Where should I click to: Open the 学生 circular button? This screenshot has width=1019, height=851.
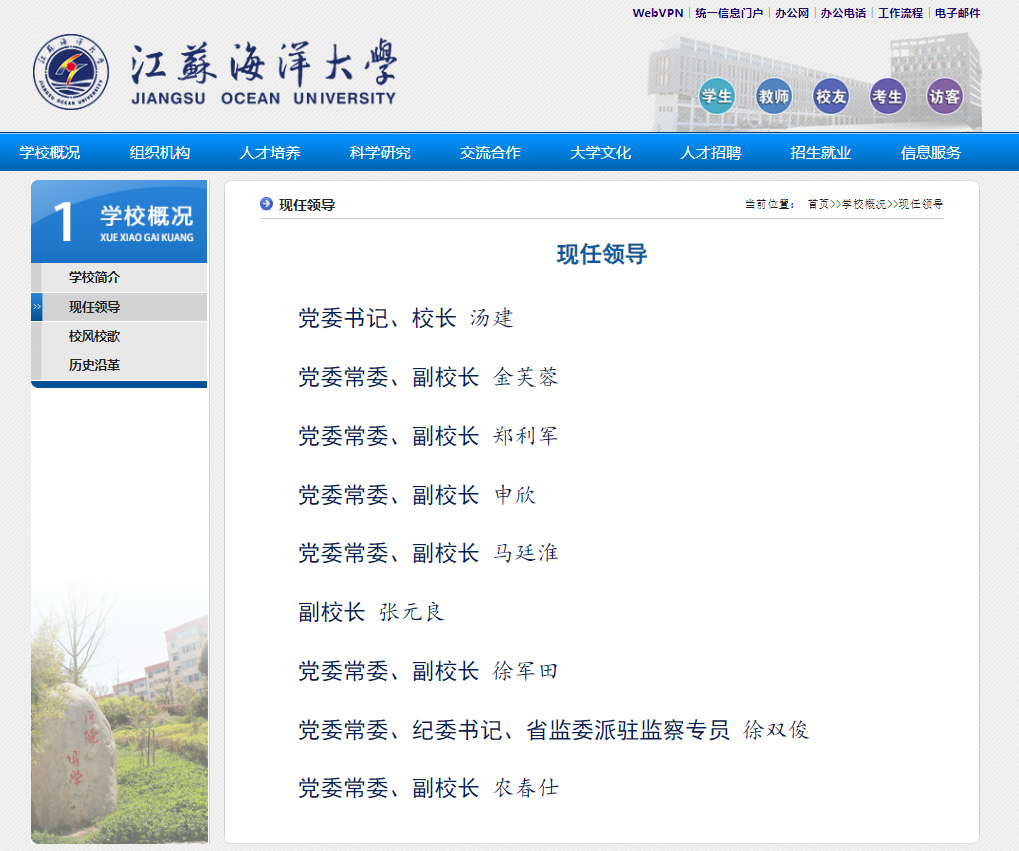pyautogui.click(x=716, y=96)
